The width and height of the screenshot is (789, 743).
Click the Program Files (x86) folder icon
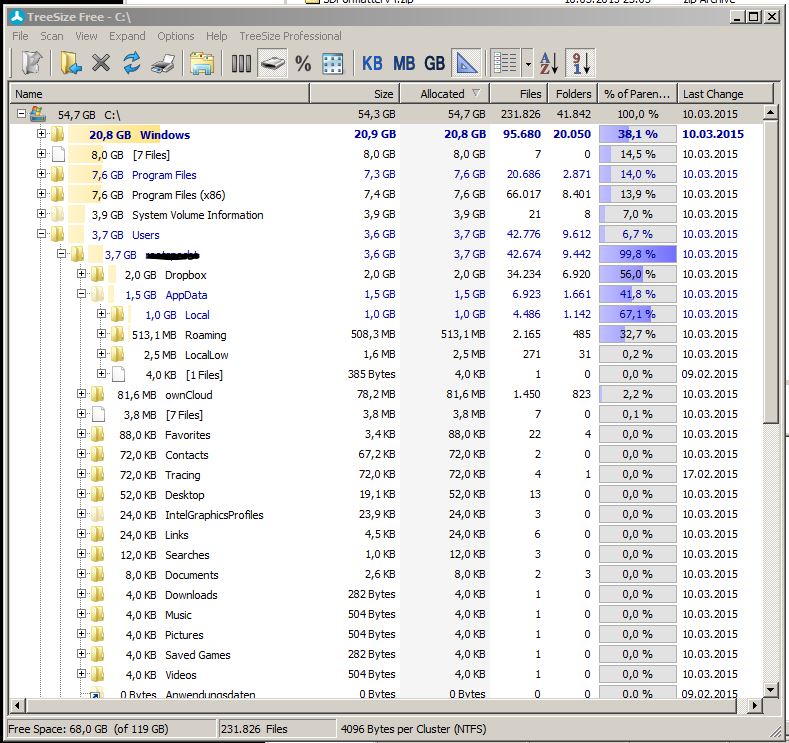(x=57, y=195)
